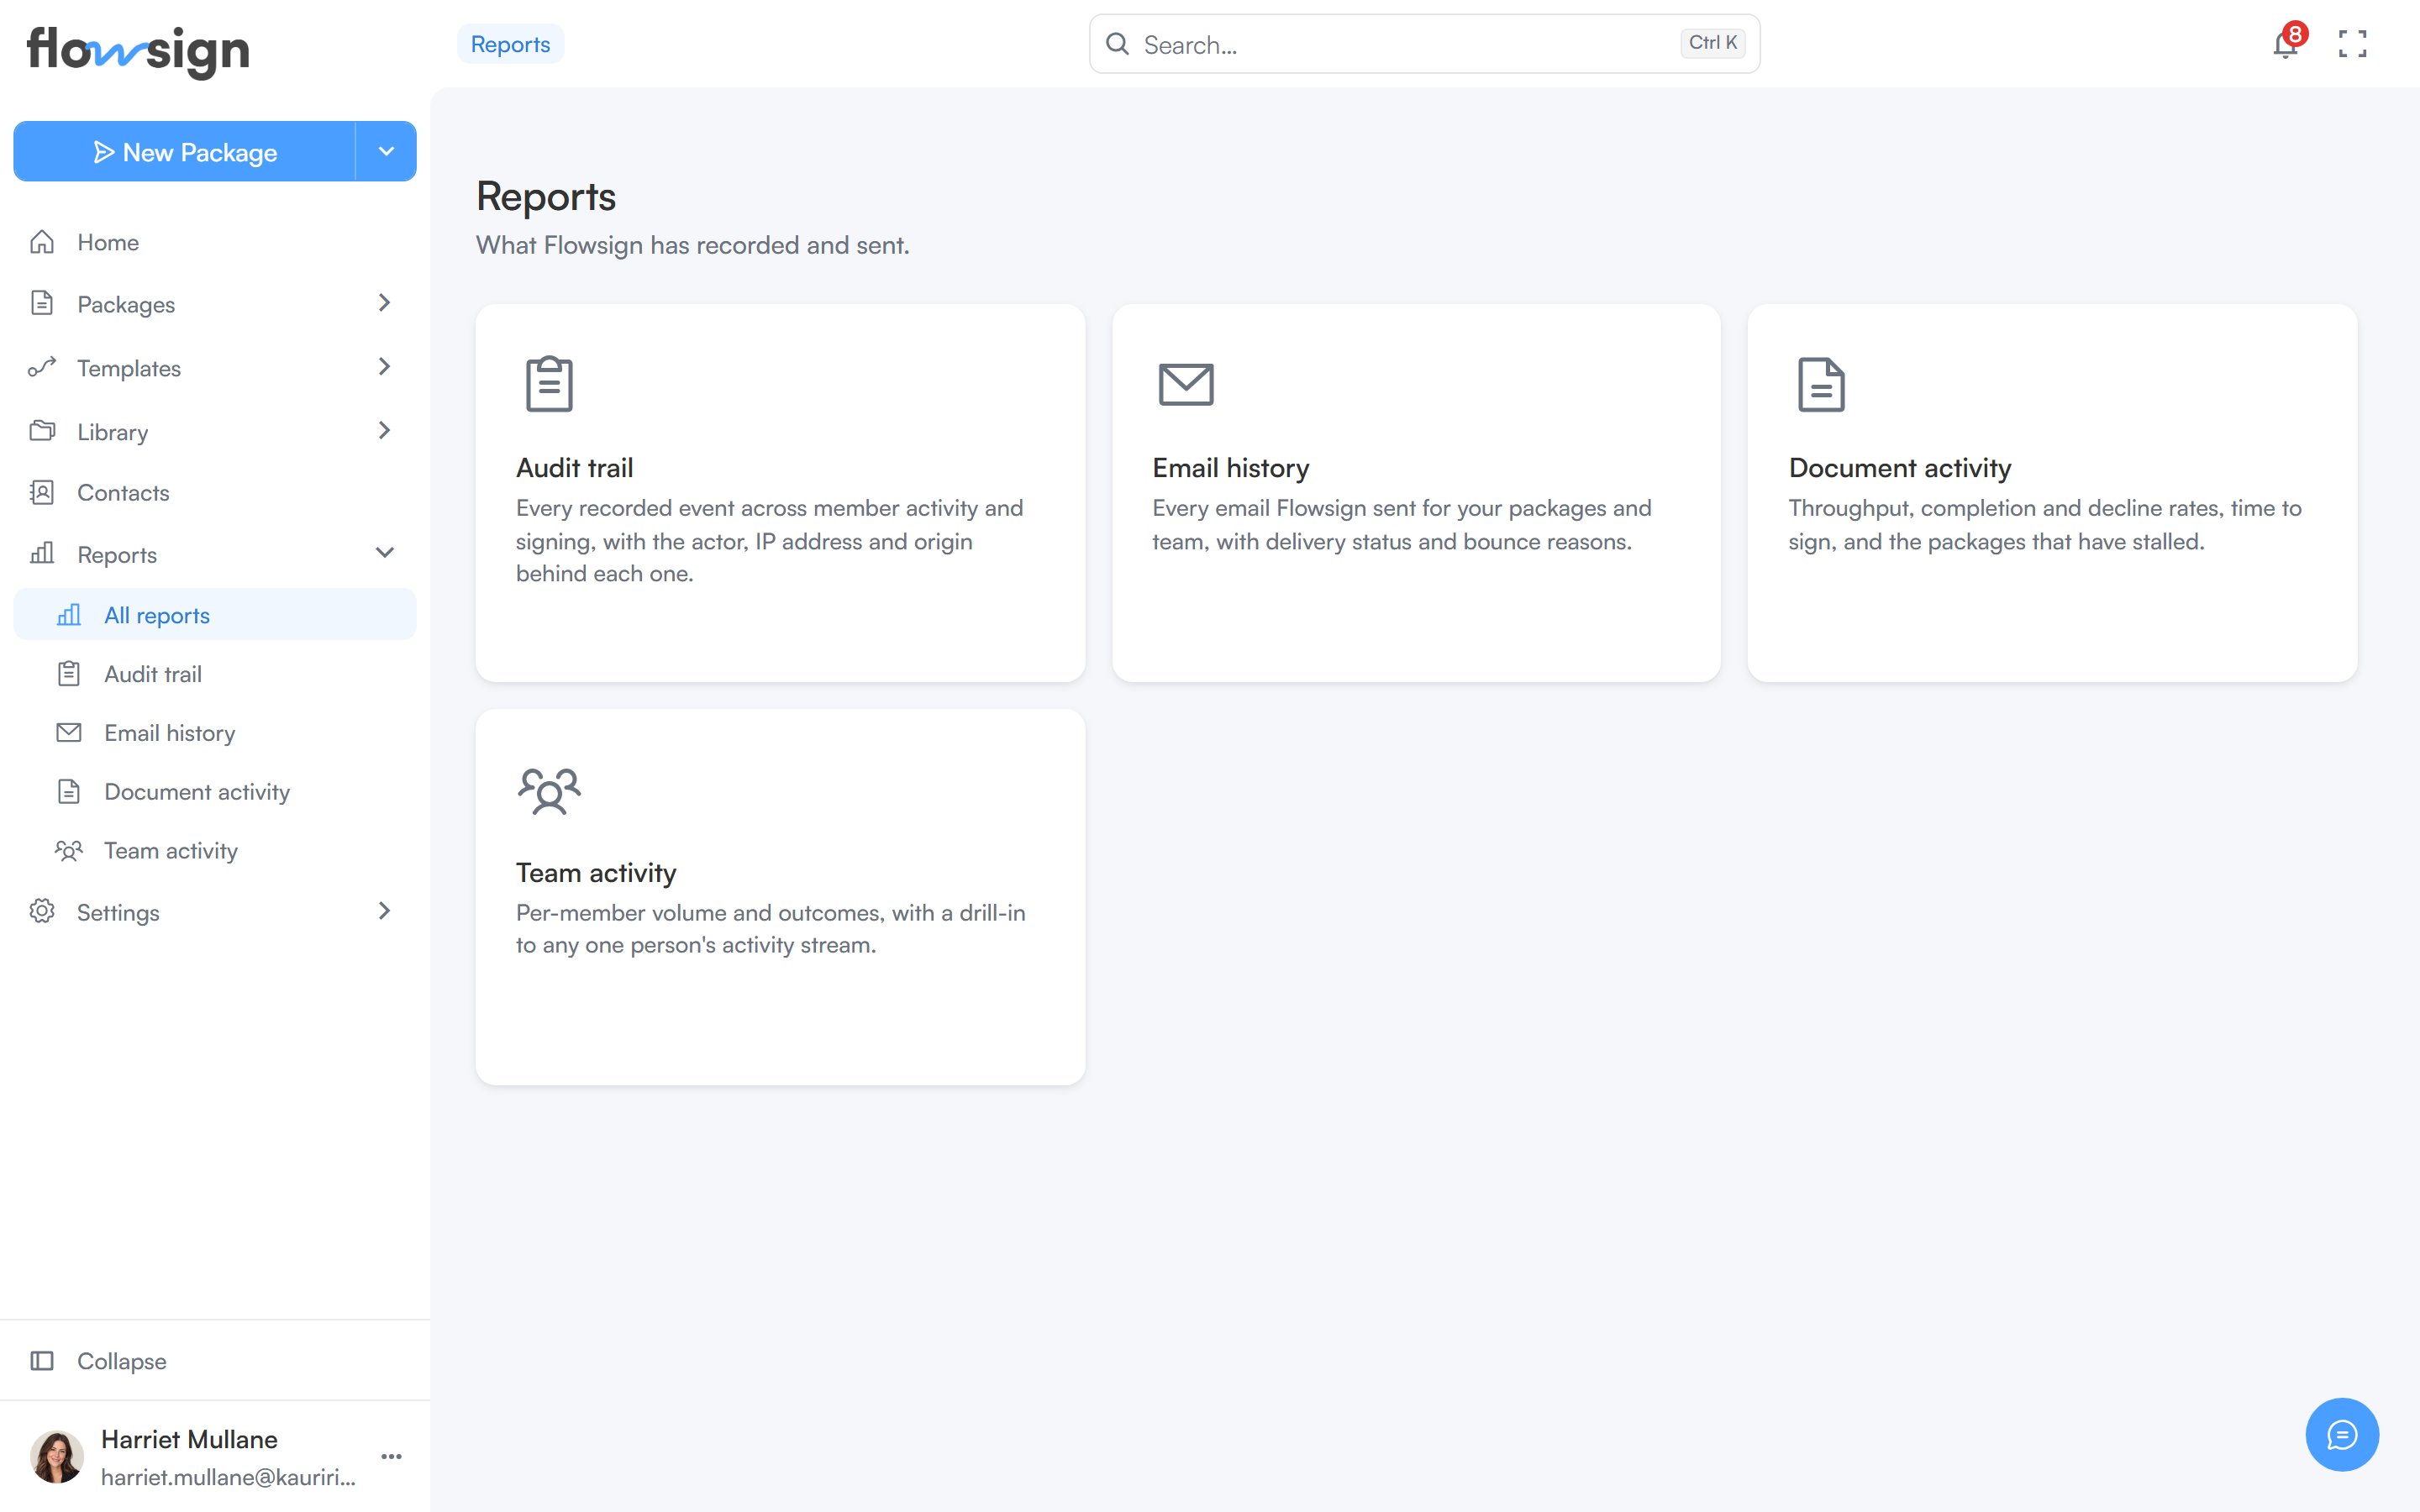Open the chat support bubble
The height and width of the screenshot is (1512, 2420).
[2342, 1434]
